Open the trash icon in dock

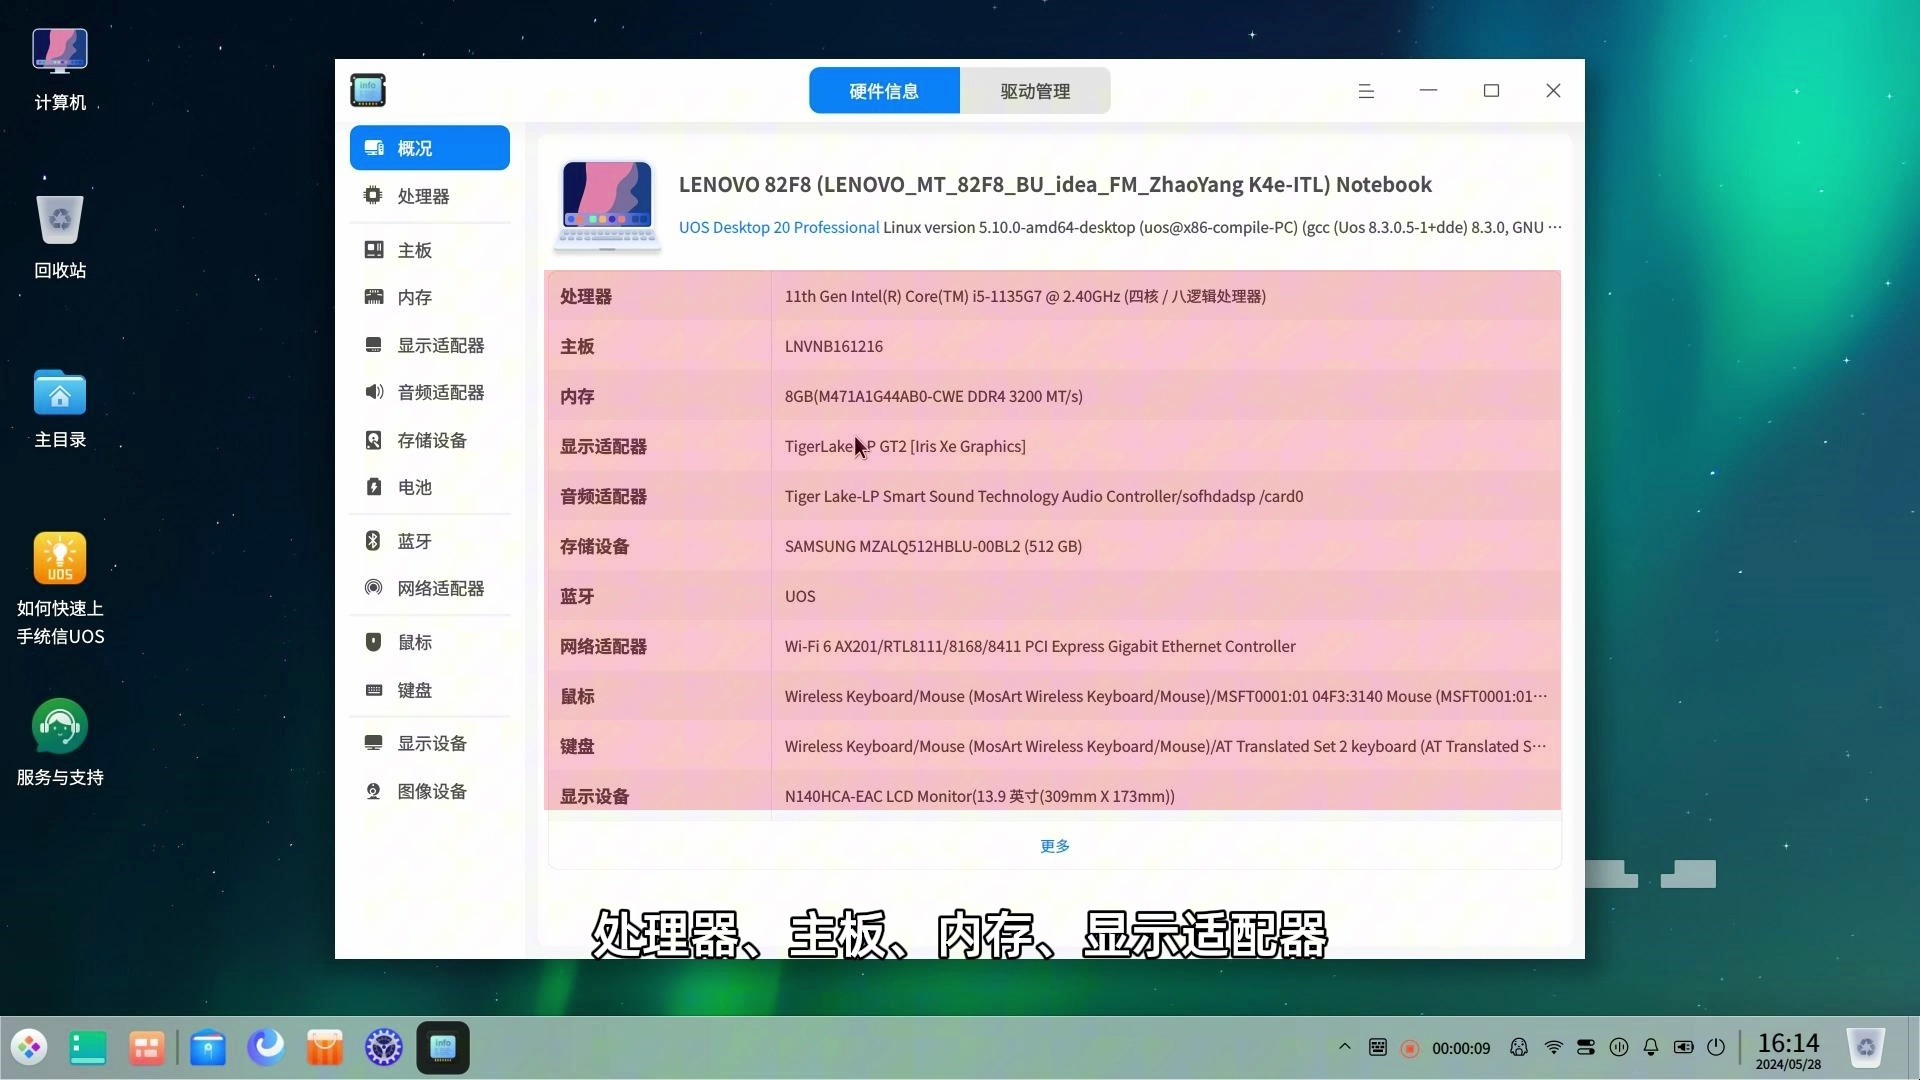click(1866, 1047)
